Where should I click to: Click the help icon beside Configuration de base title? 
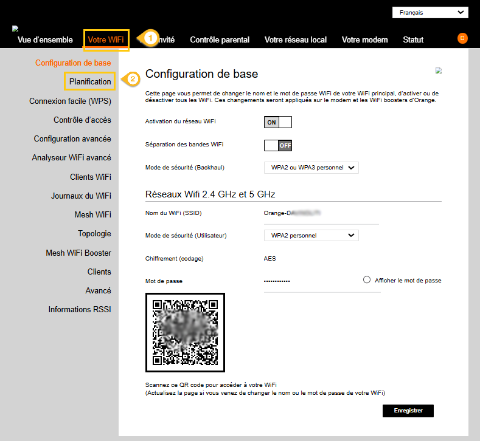click(439, 70)
